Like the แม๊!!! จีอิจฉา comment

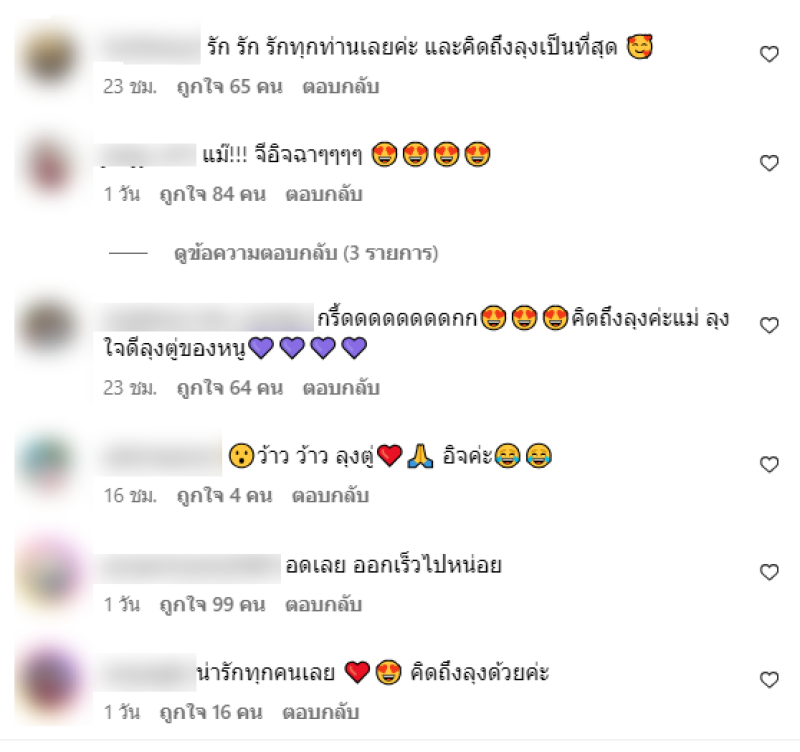(769, 163)
